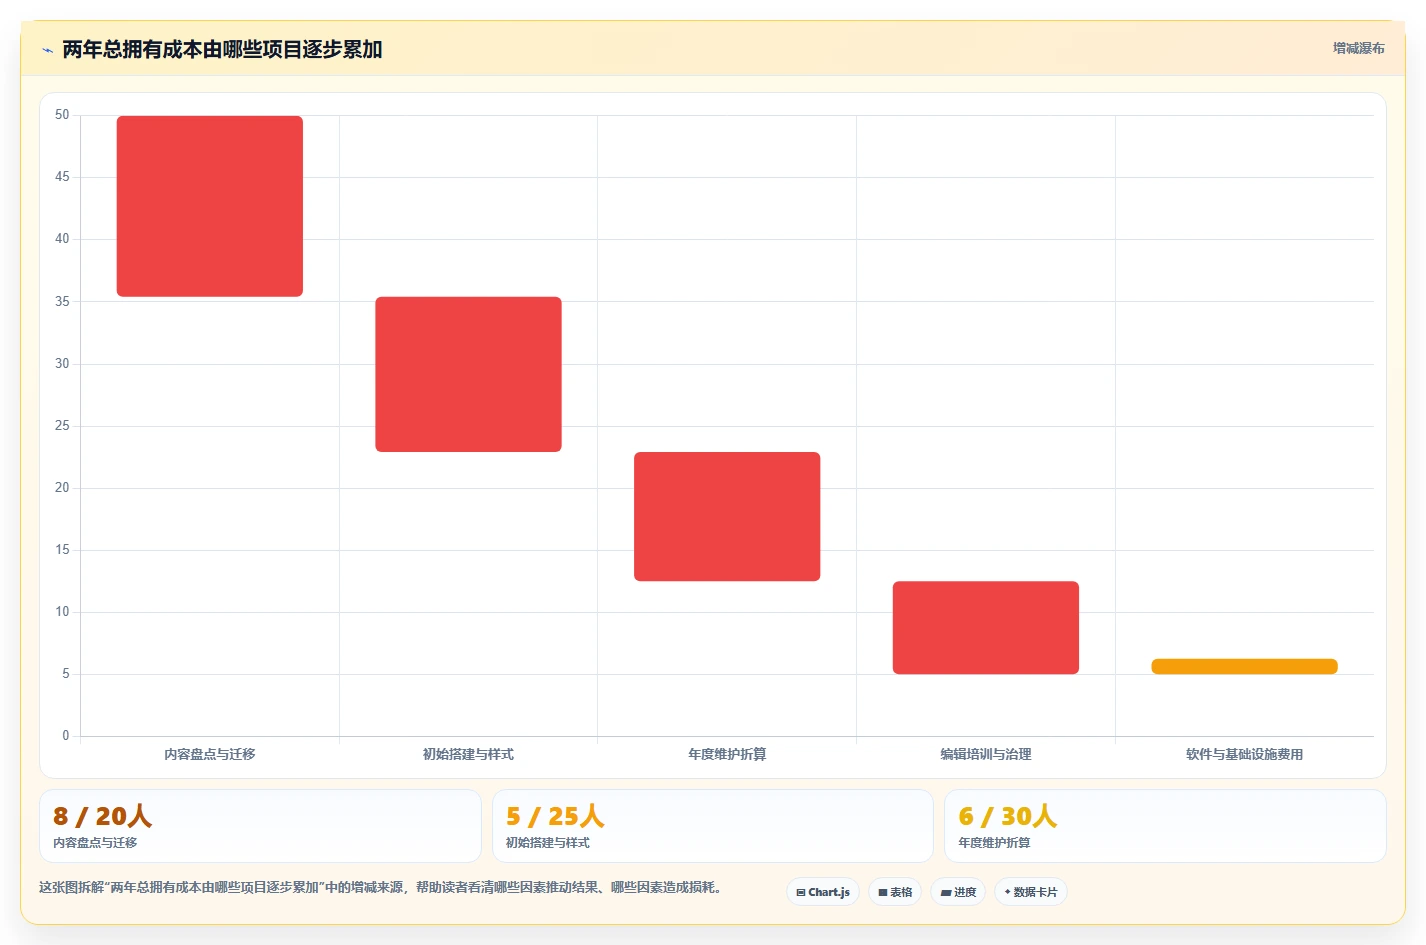Screen dimensions: 1426x945
Task: Click the y-axis value 50
Action: [x=62, y=115]
